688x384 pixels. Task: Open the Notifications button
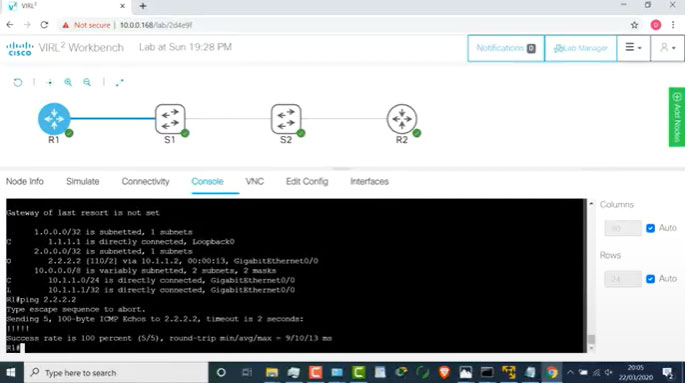coord(506,48)
